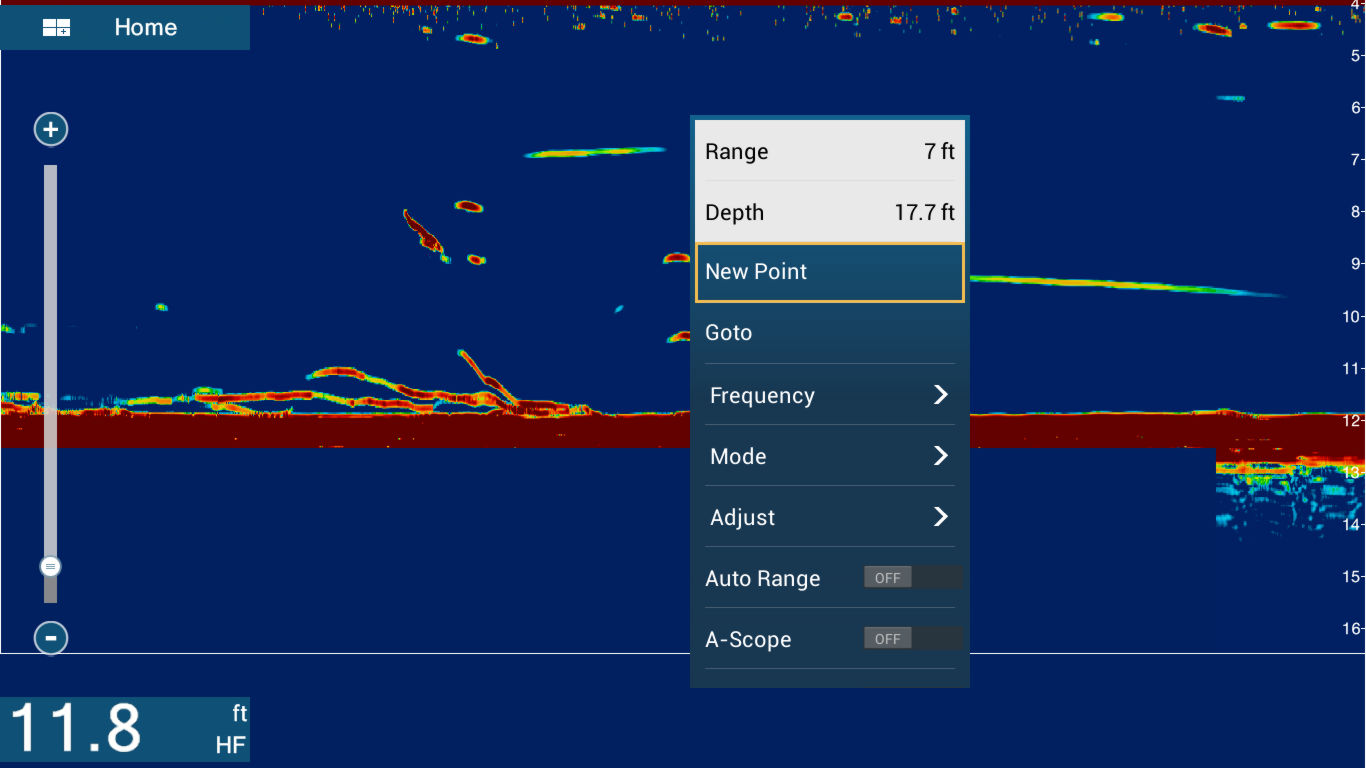Zoom out with the minus button
The height and width of the screenshot is (768, 1366).
click(x=51, y=637)
